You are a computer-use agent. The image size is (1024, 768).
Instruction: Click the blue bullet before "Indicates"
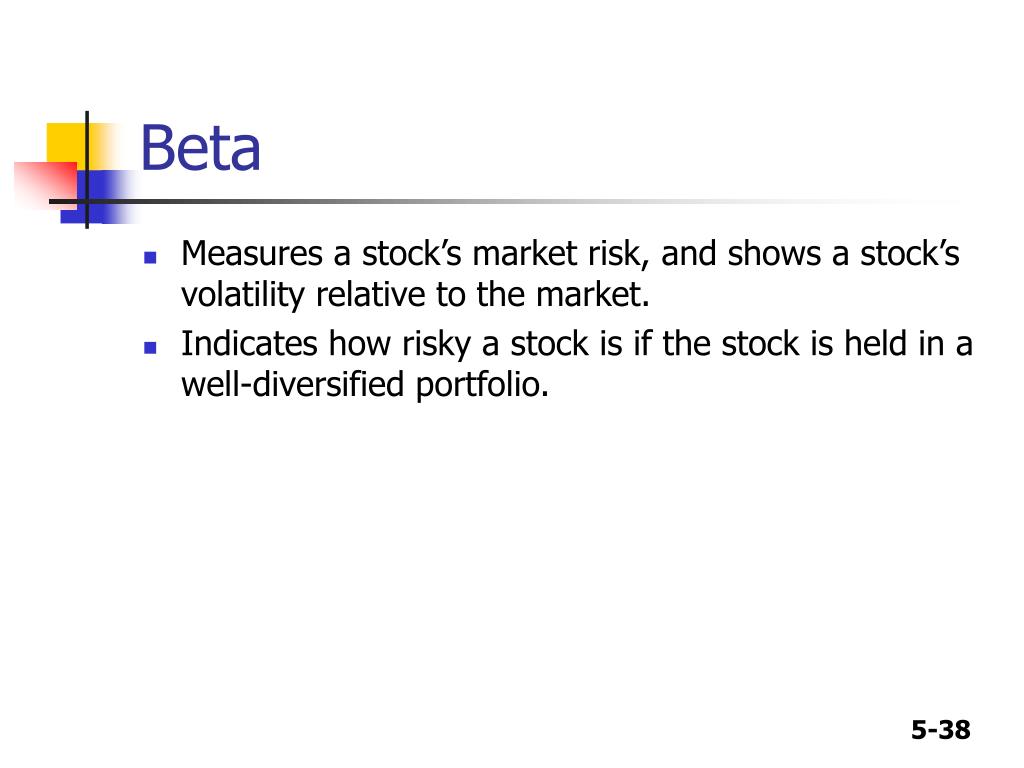coord(150,347)
